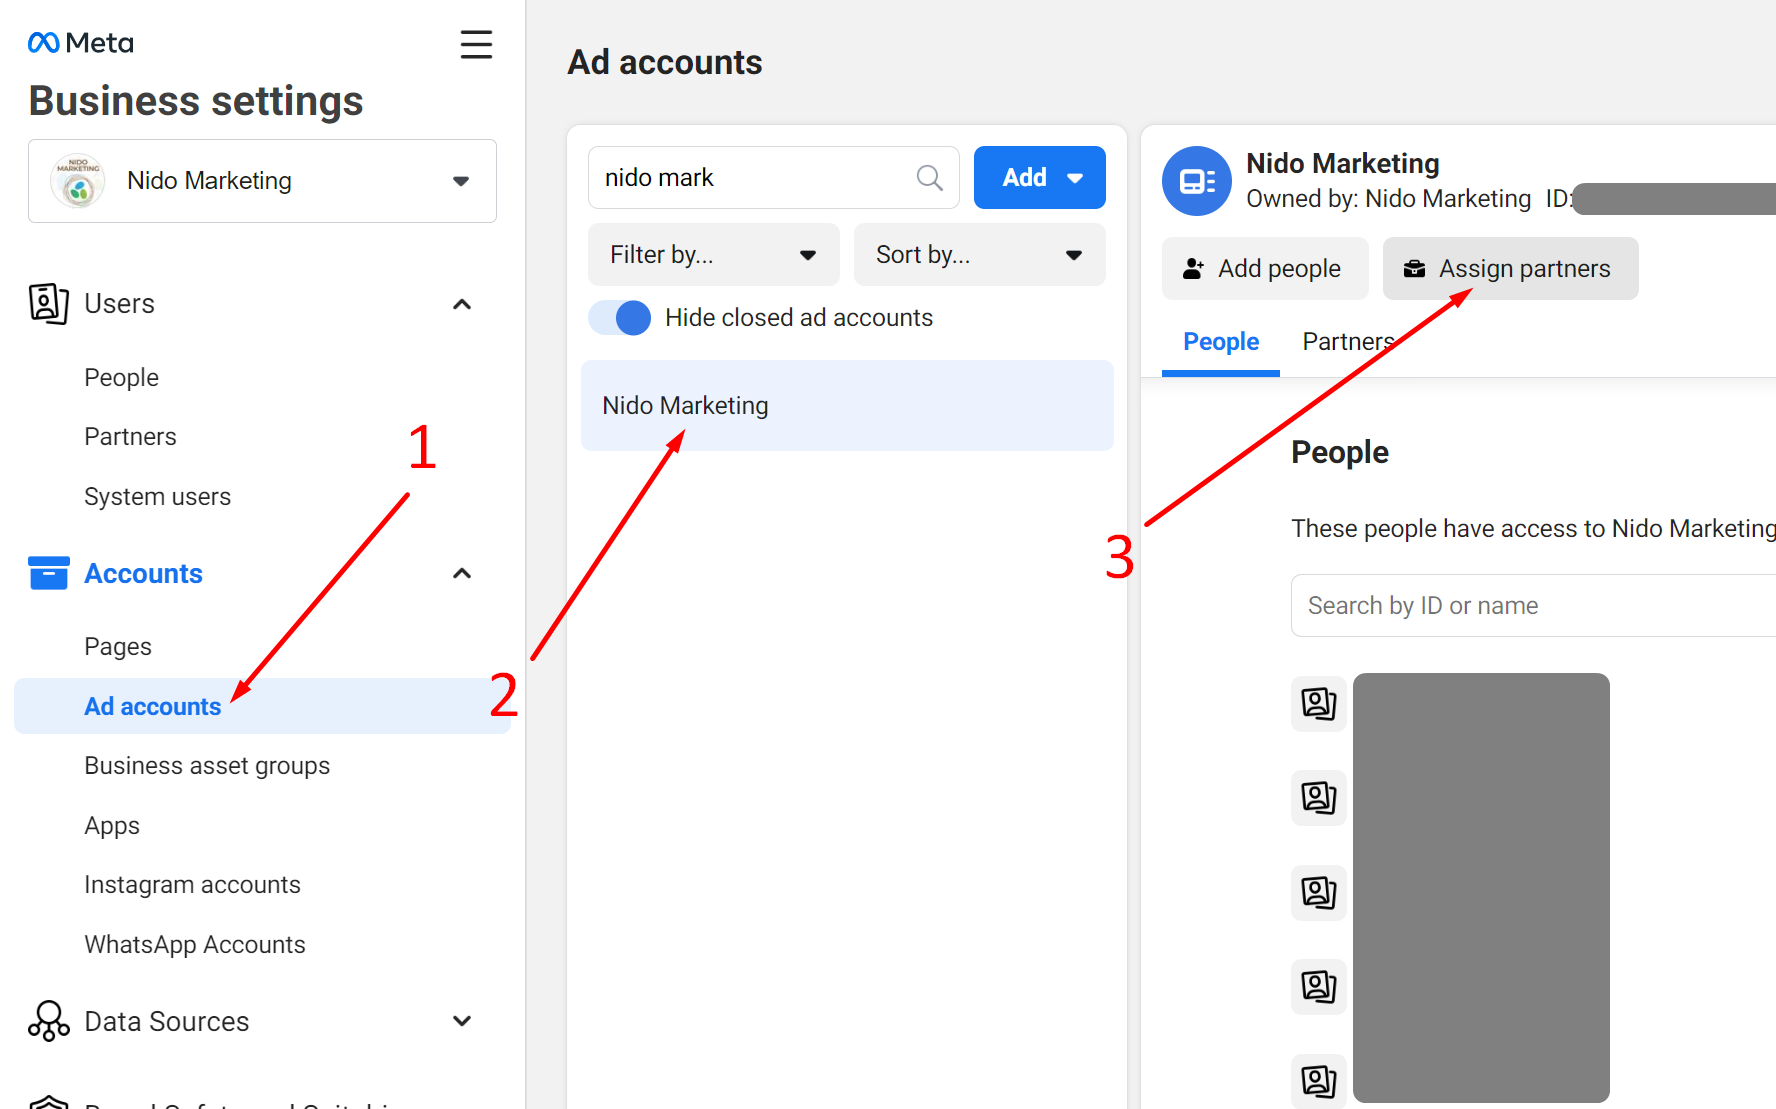This screenshot has height=1109, width=1776.
Task: Click the briefcase icon in Assign partners
Action: pyautogui.click(x=1414, y=269)
